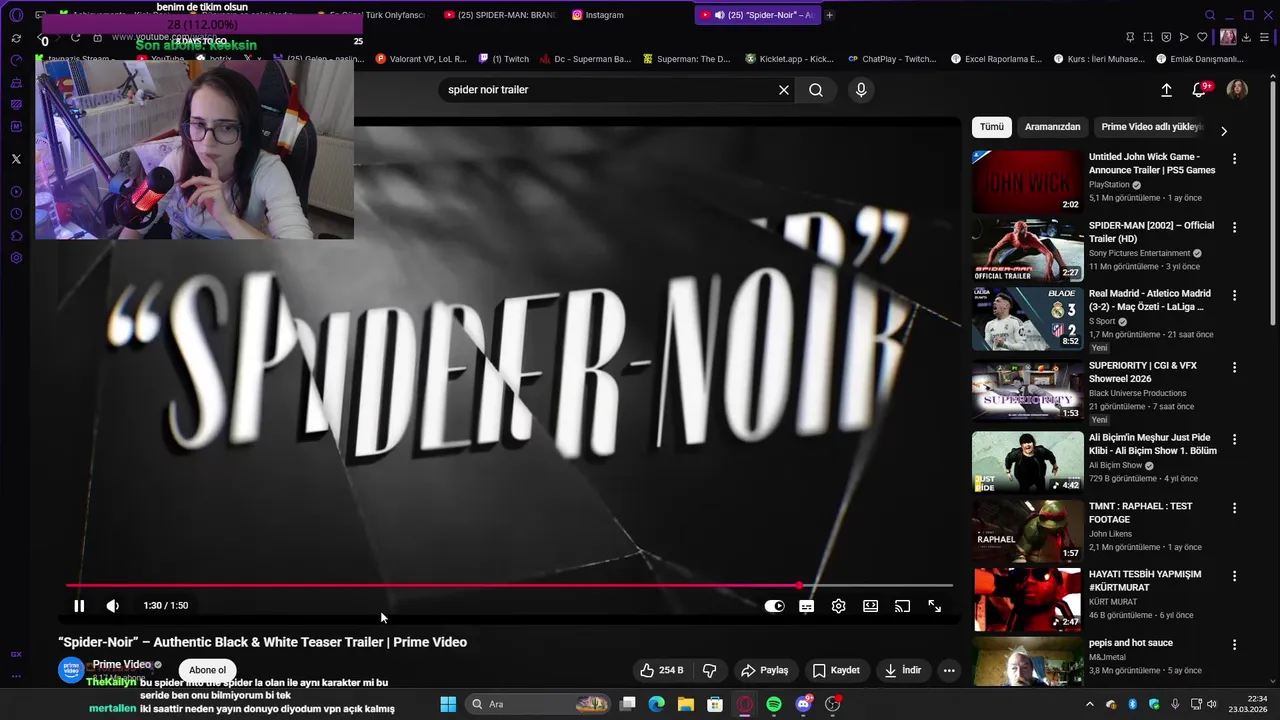Open TMNT Raphael Test Footage video
Screen dimensions: 1280x720
(1027, 530)
